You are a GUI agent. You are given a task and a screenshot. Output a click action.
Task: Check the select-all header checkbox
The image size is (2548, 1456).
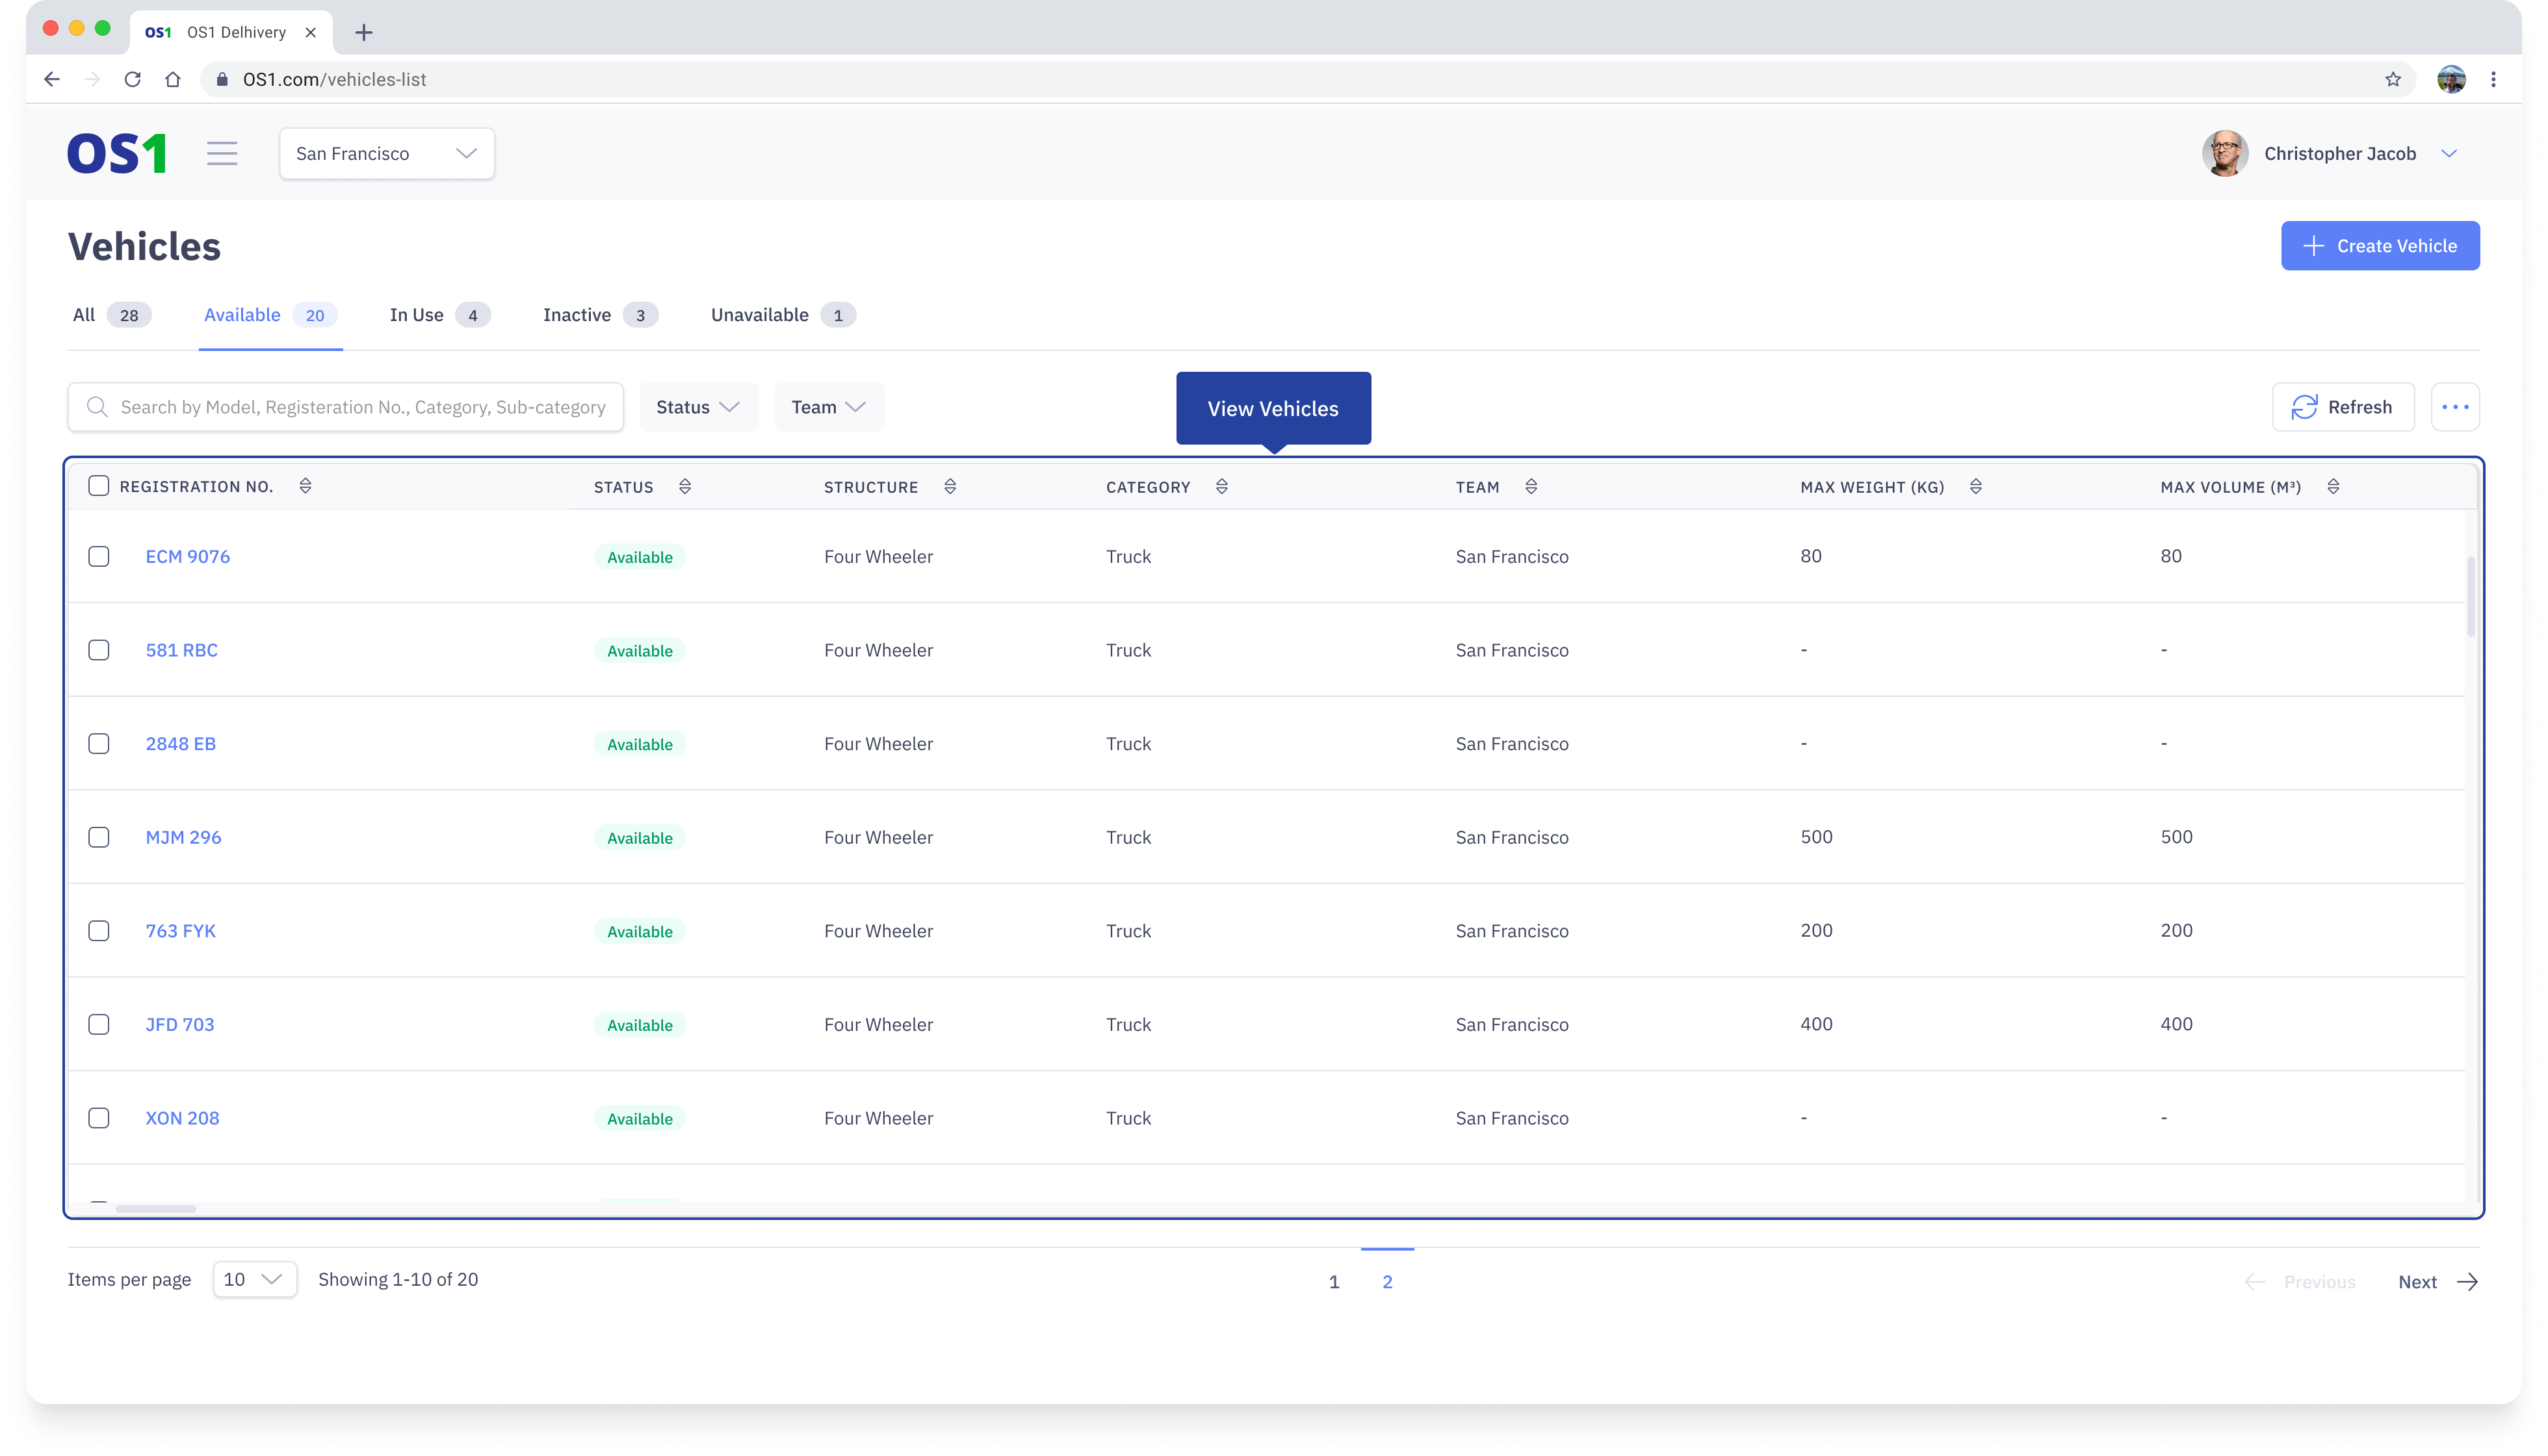[98, 486]
